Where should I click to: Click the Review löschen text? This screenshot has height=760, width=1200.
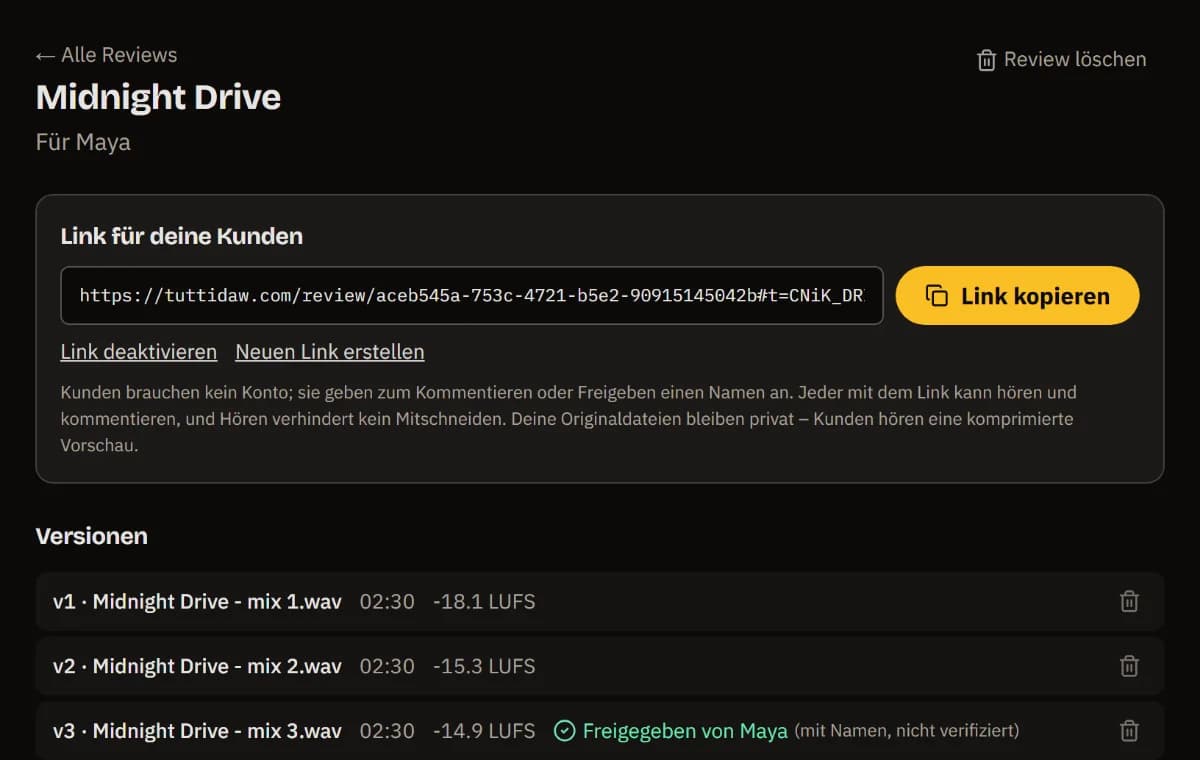point(1075,60)
